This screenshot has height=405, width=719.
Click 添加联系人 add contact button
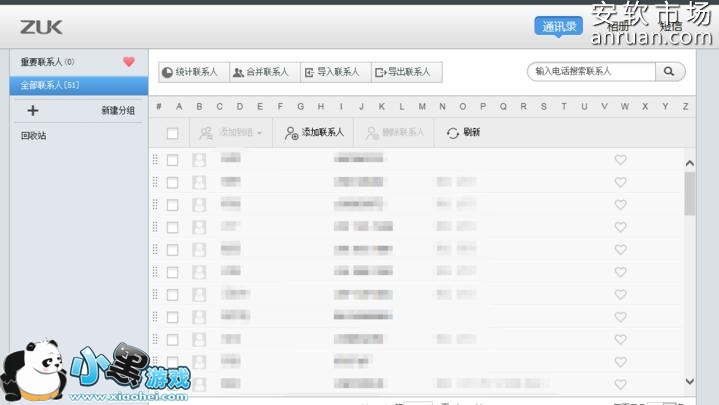pos(314,133)
